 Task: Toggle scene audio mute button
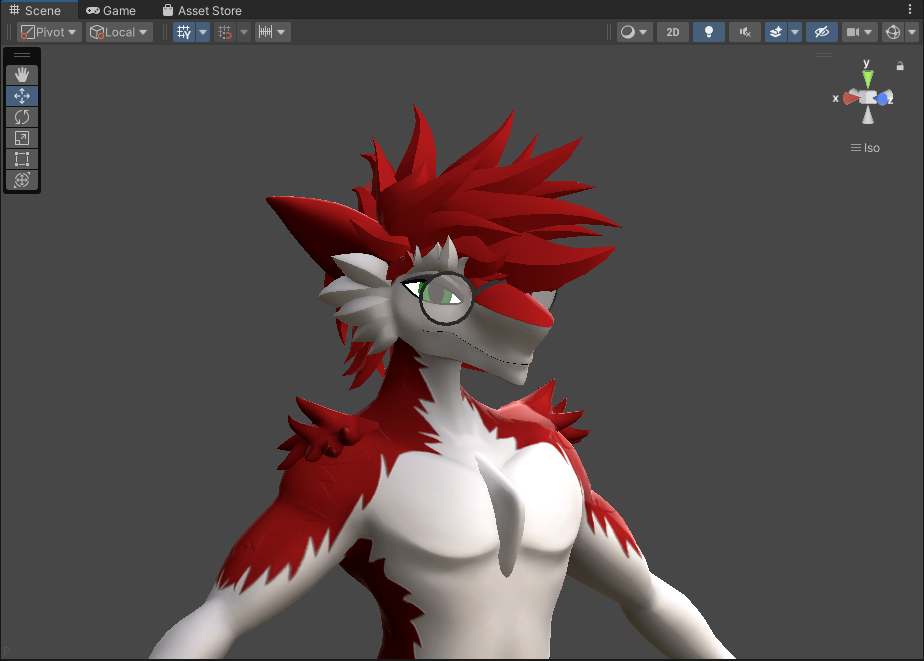pyautogui.click(x=744, y=32)
